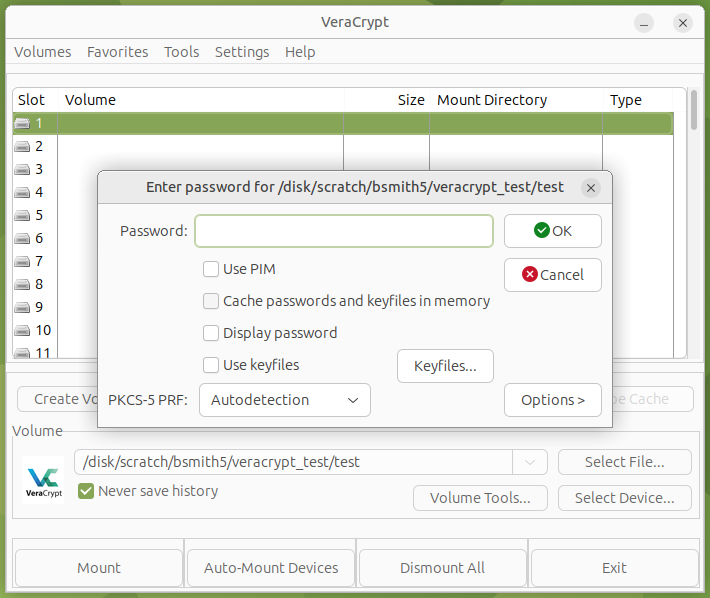This screenshot has width=710, height=598.
Task: Click Auto-Mount Devices
Action: (x=271, y=568)
